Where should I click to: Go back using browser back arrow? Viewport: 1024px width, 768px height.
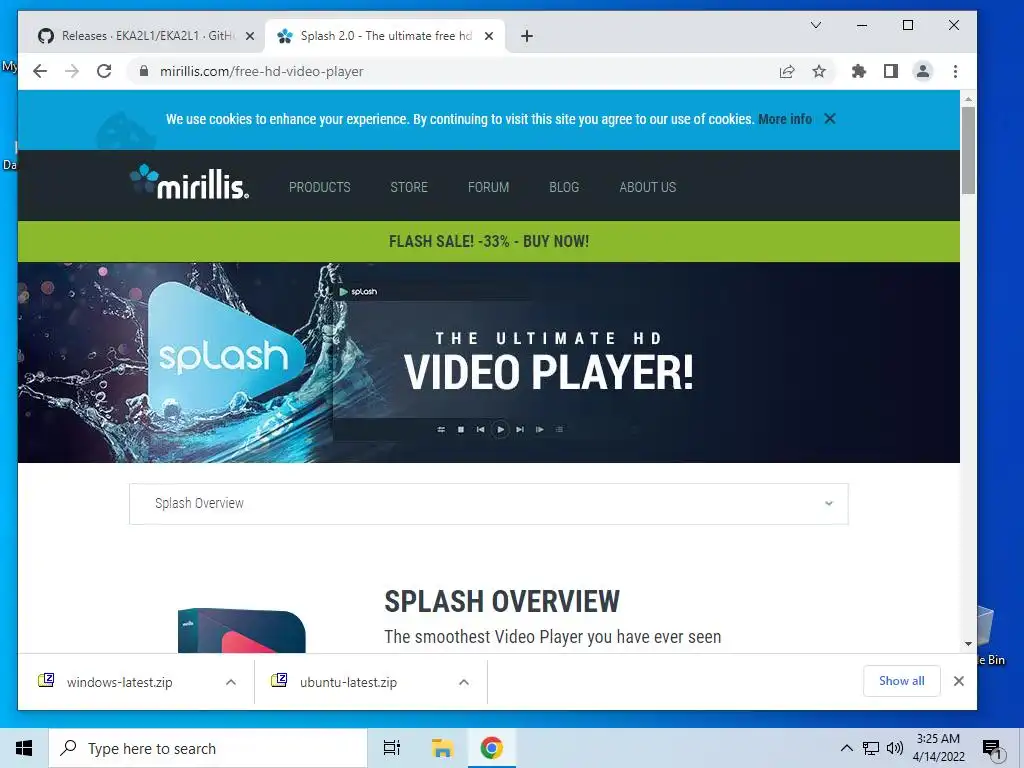click(x=40, y=71)
